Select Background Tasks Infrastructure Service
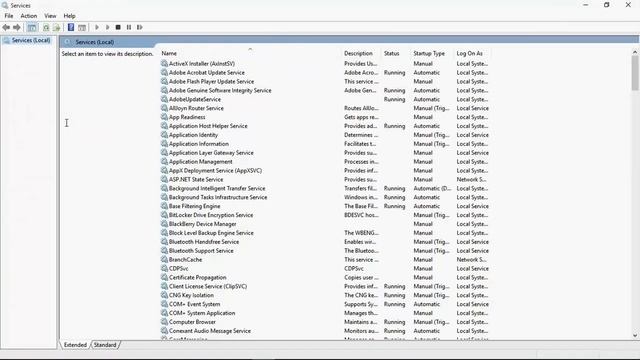The height and width of the screenshot is (360, 640). pyautogui.click(x=218, y=197)
